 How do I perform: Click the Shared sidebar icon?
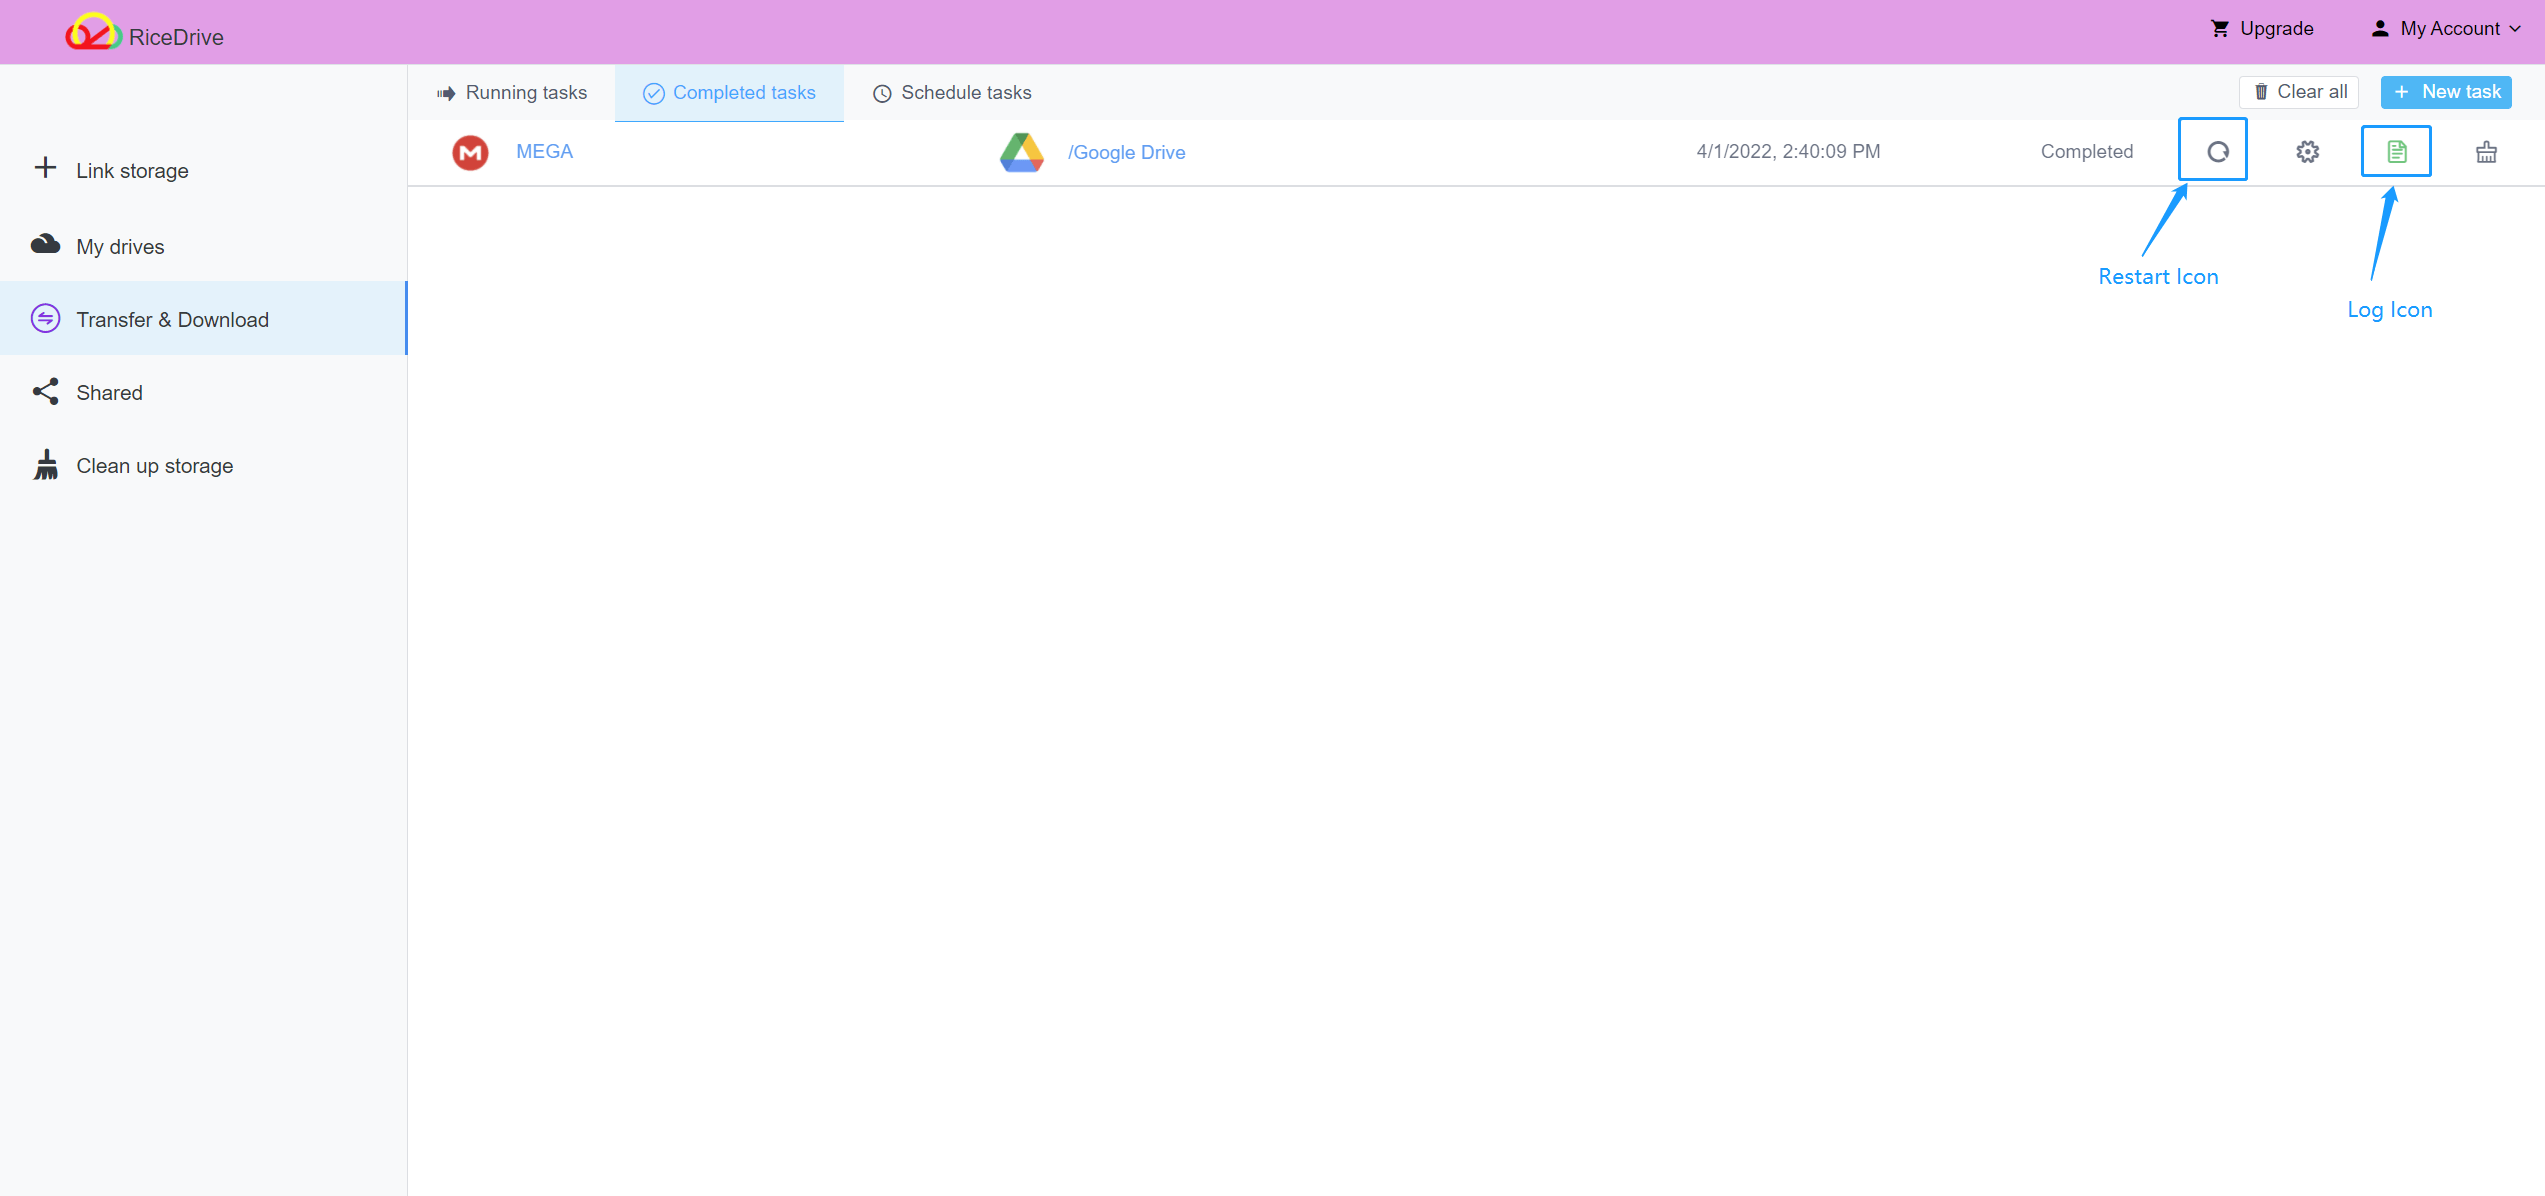(x=45, y=393)
